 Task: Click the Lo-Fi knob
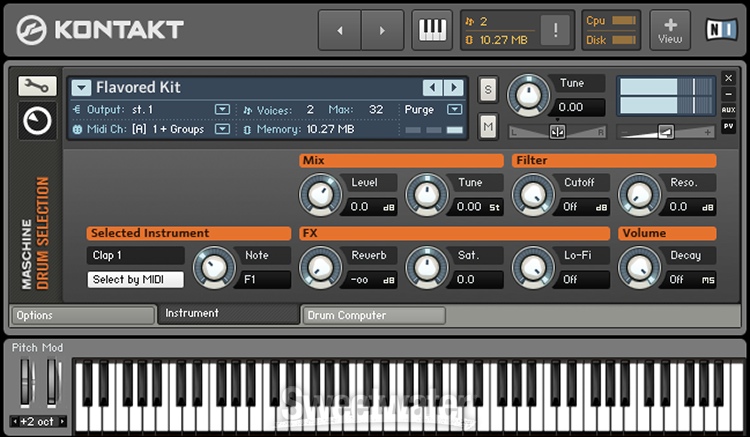[x=533, y=268]
